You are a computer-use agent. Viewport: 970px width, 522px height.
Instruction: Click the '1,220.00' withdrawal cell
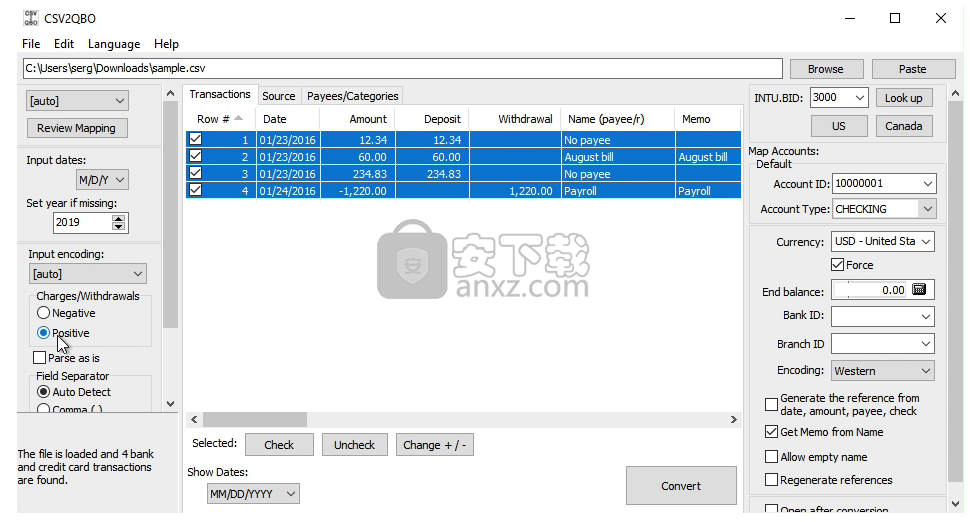point(515,190)
